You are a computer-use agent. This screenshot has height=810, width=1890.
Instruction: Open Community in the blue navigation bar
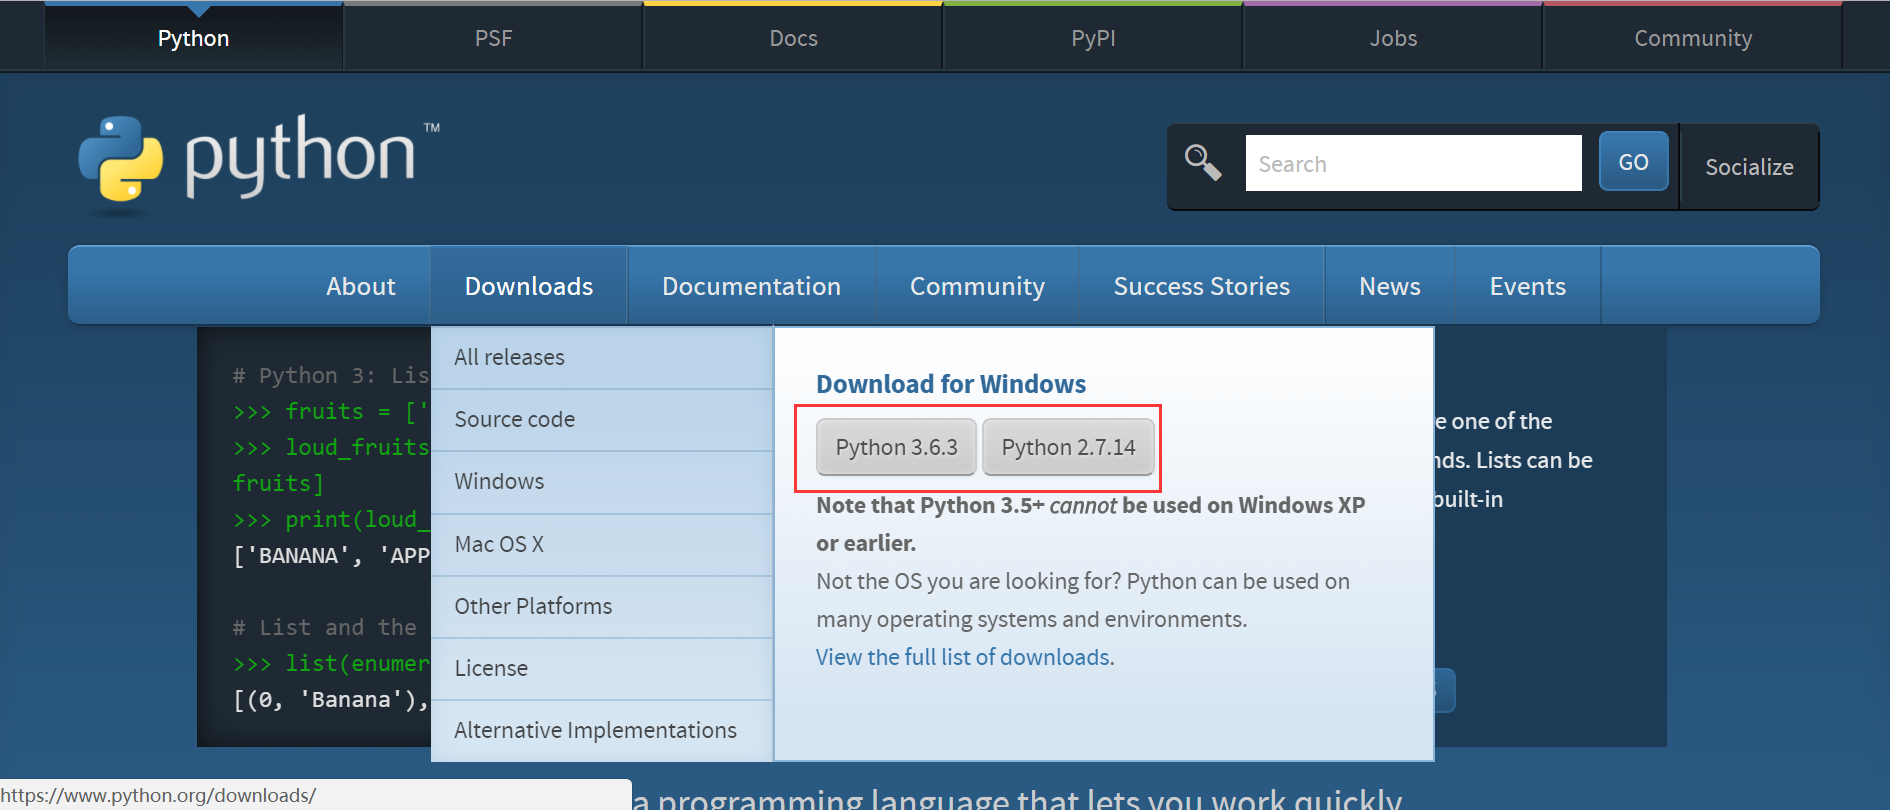tap(977, 286)
